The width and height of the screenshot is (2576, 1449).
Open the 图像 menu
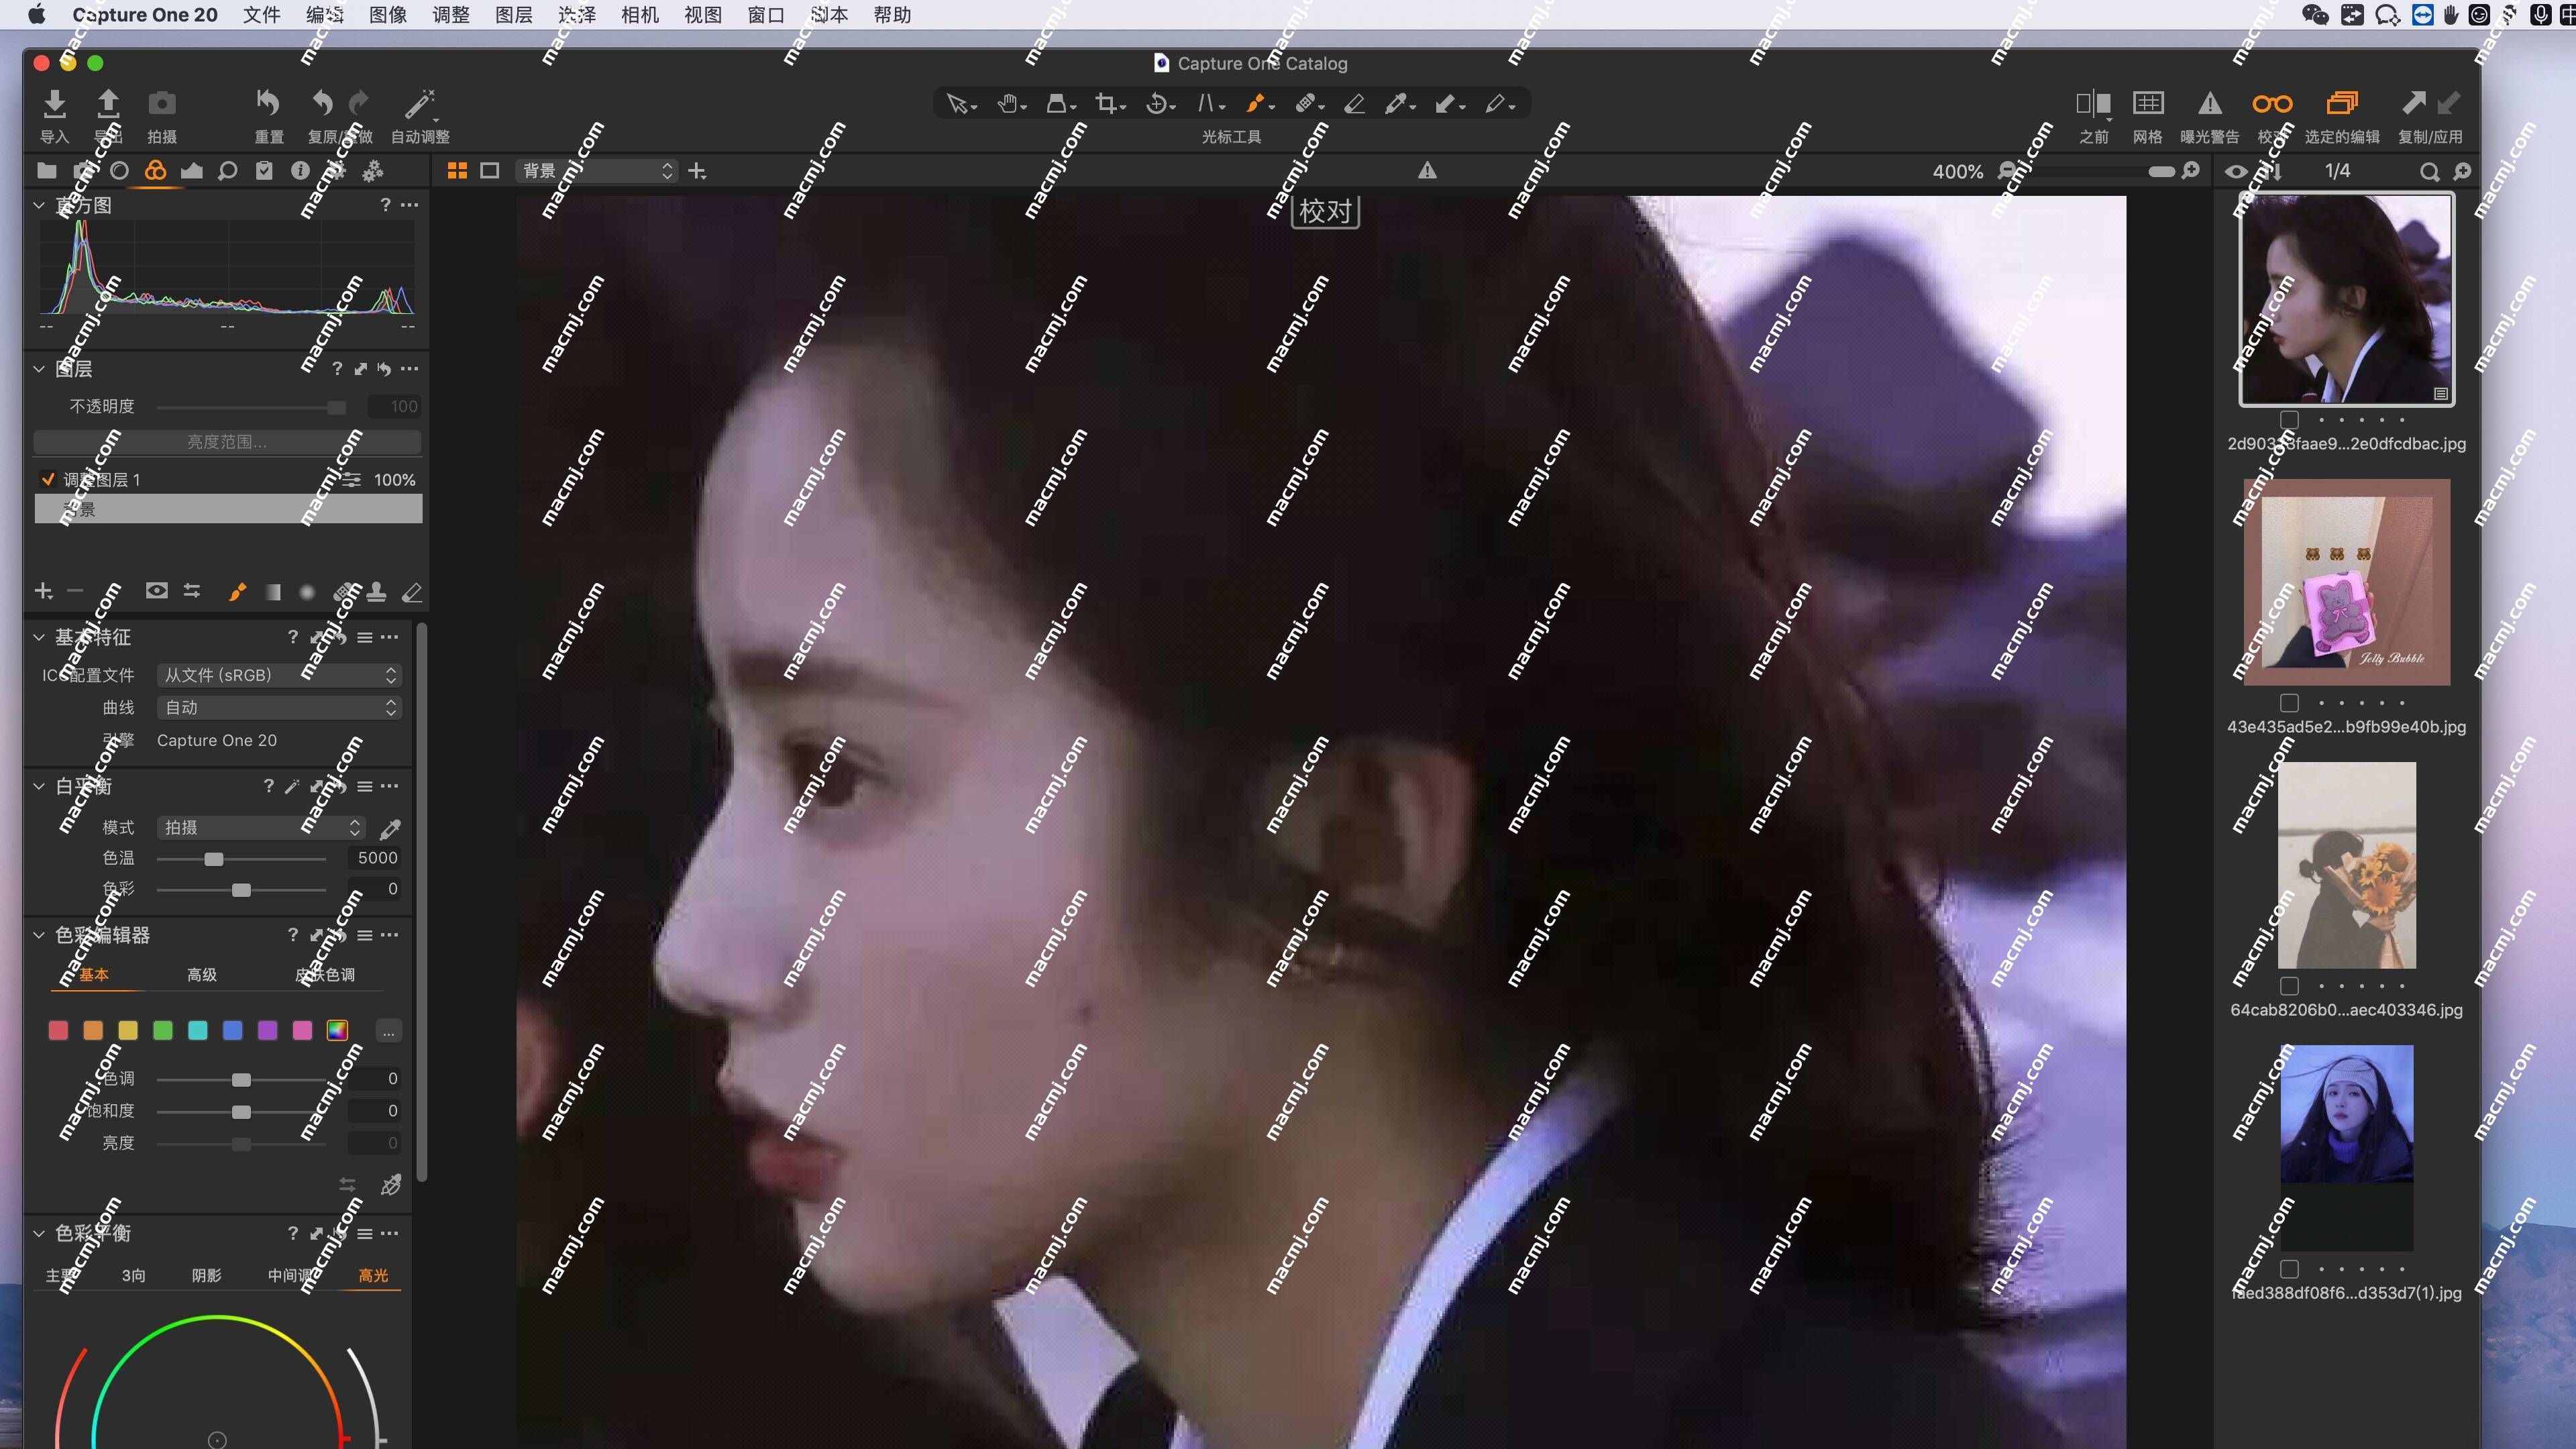[387, 15]
